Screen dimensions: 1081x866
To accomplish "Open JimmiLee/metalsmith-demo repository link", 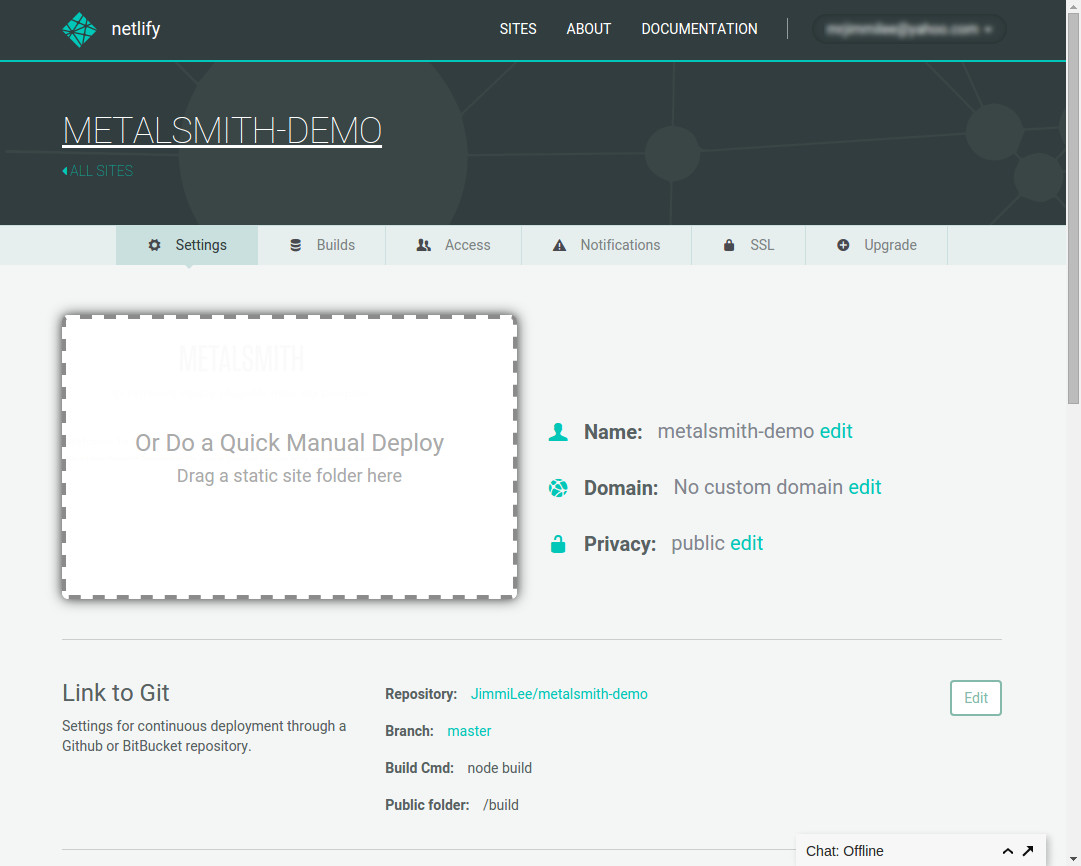I will 559,694.
